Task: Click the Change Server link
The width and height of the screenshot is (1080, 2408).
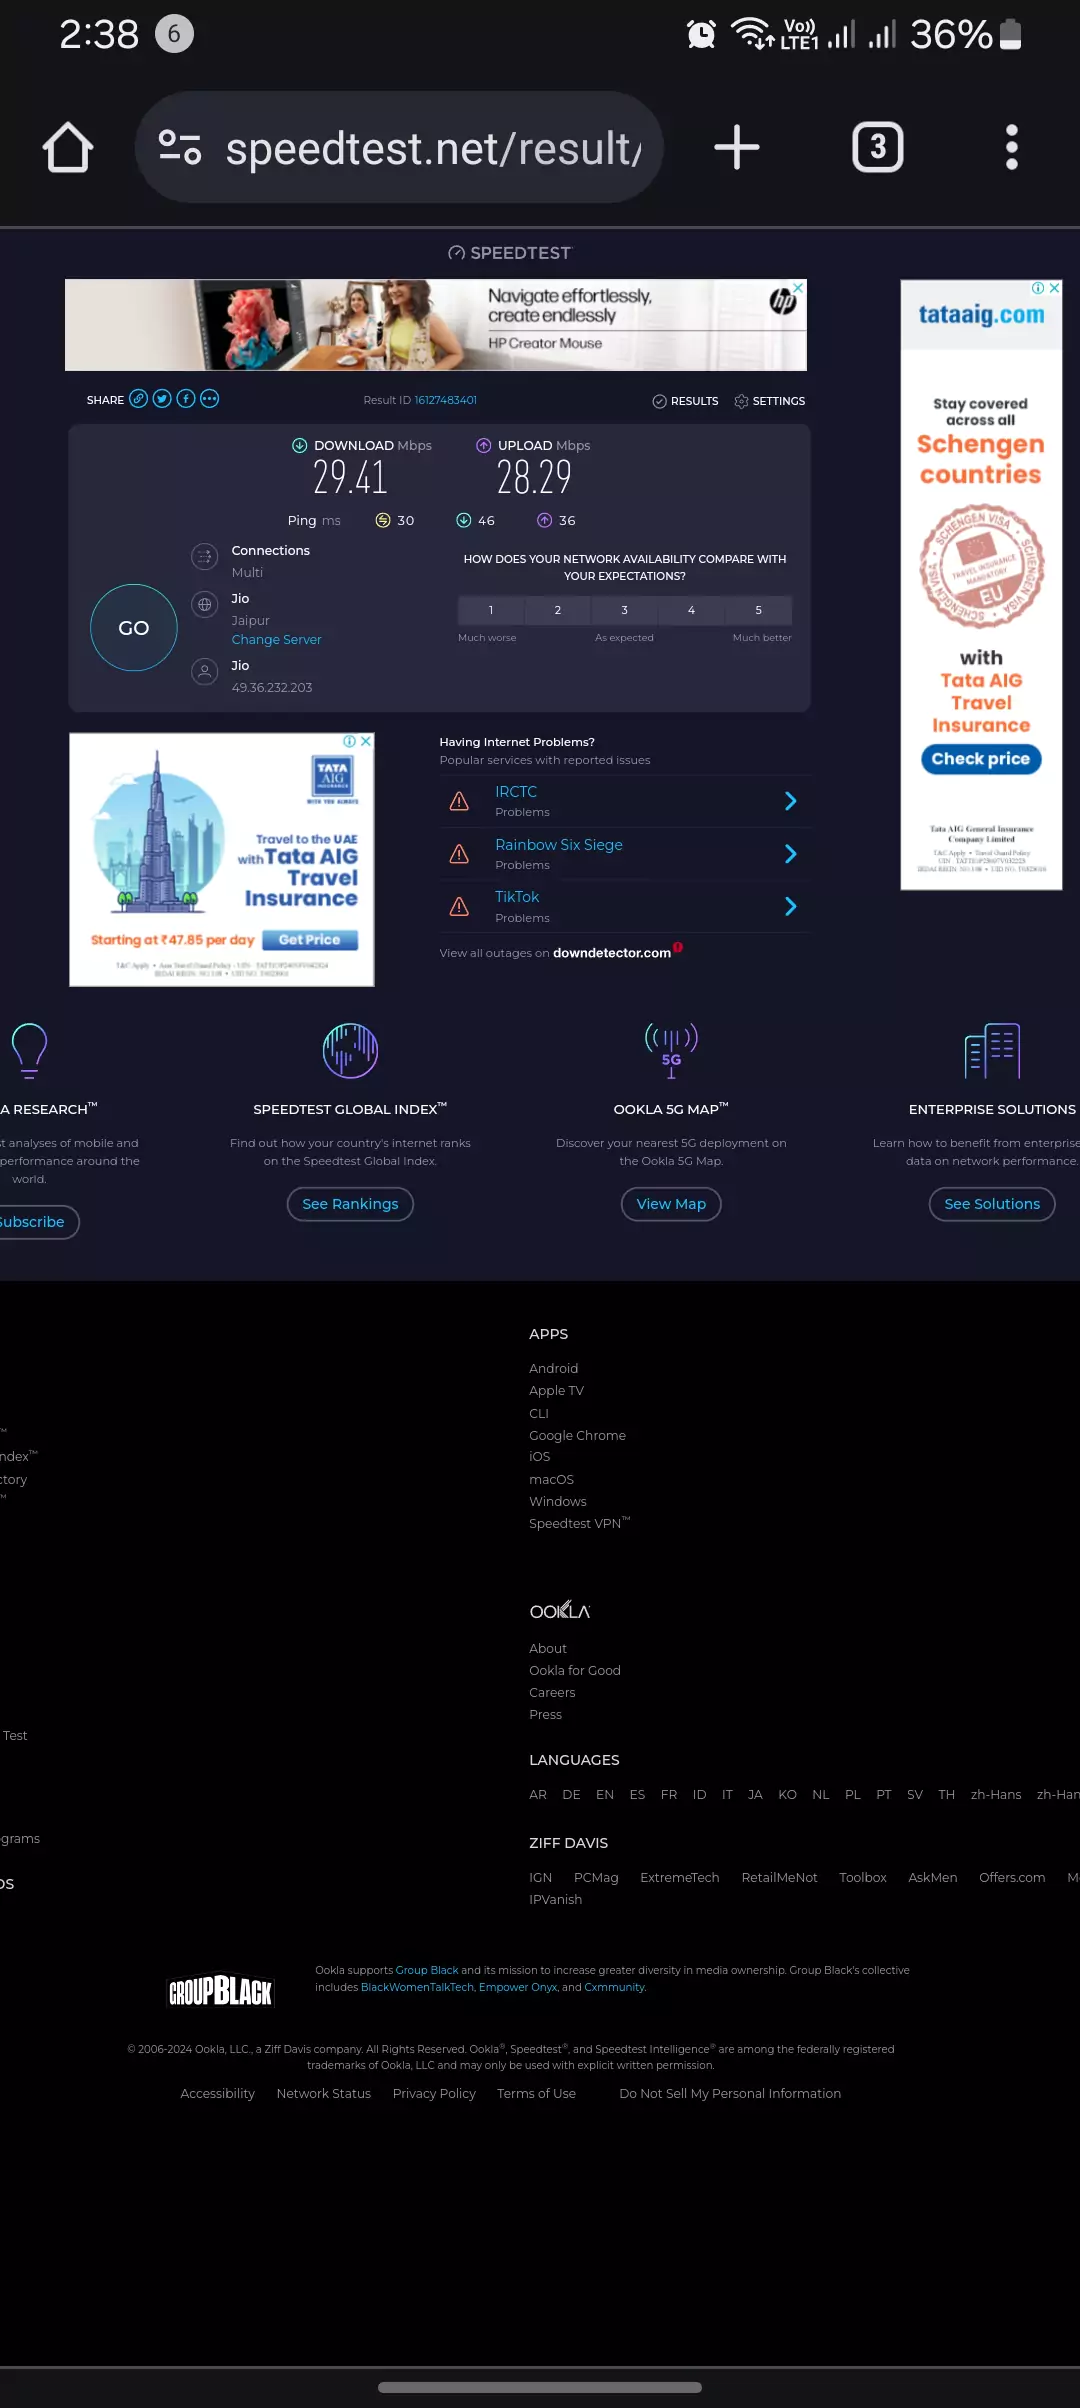Action: tap(276, 640)
